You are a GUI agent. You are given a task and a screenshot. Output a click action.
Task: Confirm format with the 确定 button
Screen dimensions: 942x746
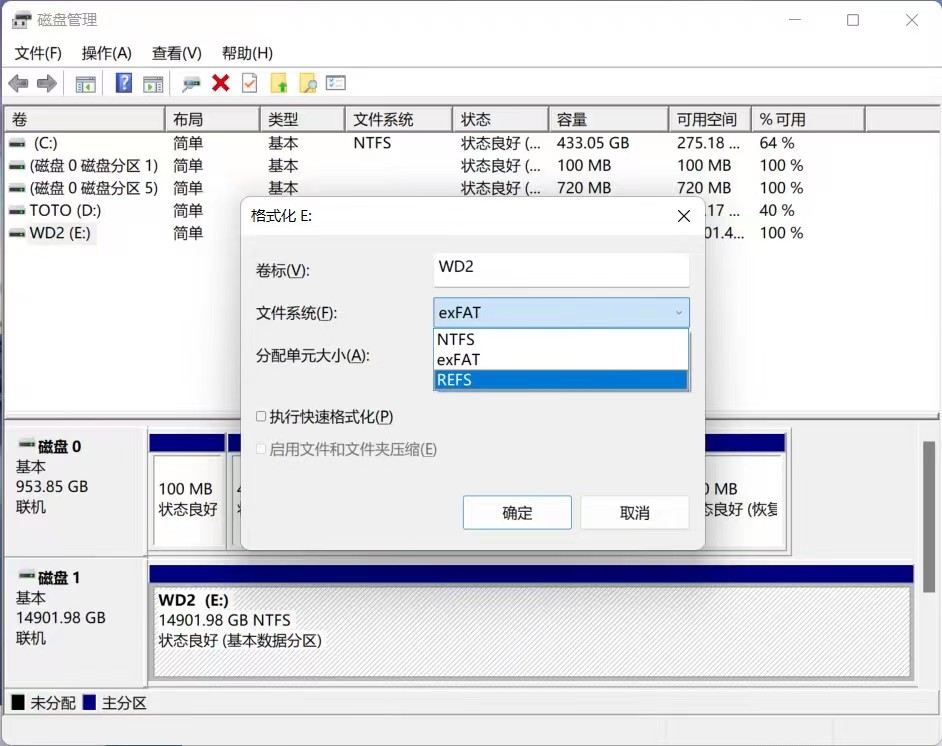[517, 512]
